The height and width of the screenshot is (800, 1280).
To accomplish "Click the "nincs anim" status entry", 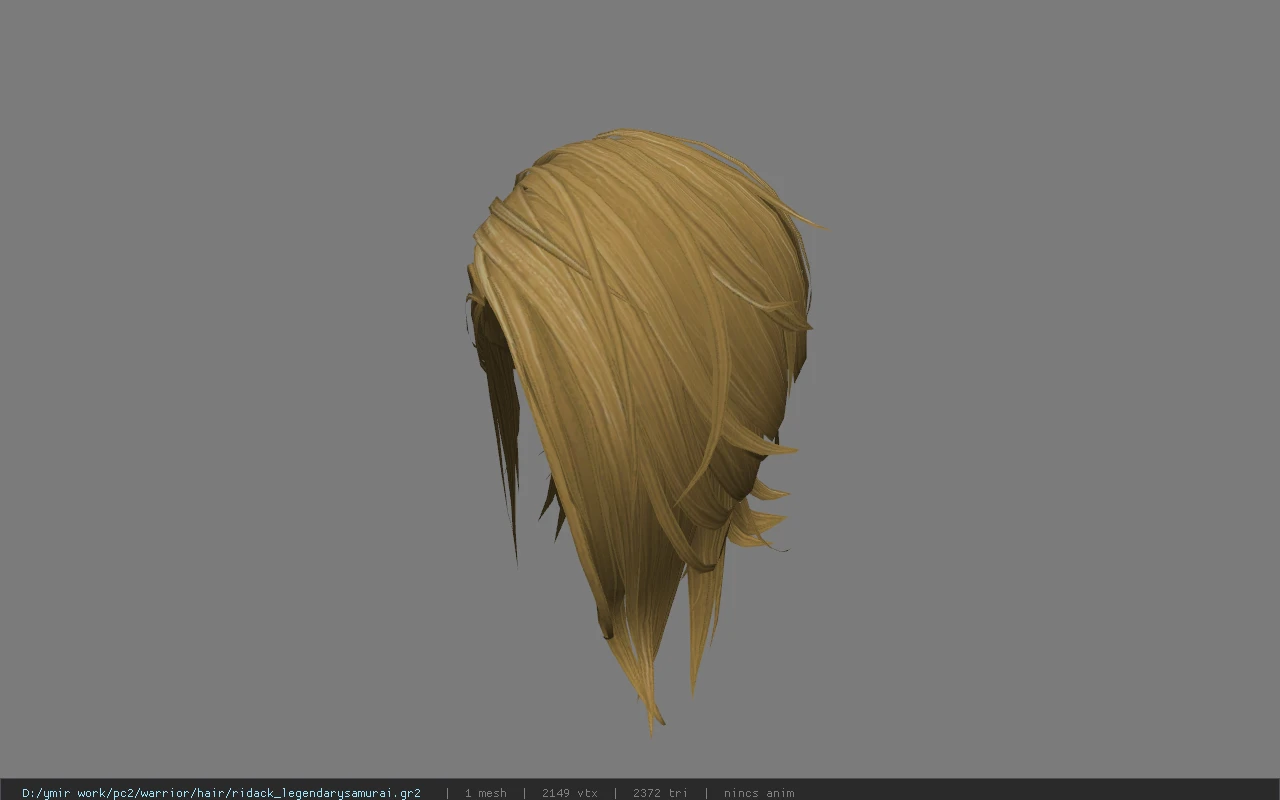I will (x=759, y=793).
